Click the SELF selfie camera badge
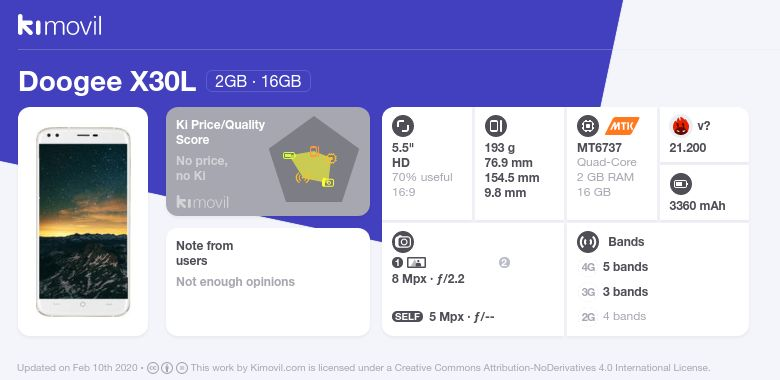The height and width of the screenshot is (380, 780). click(407, 317)
